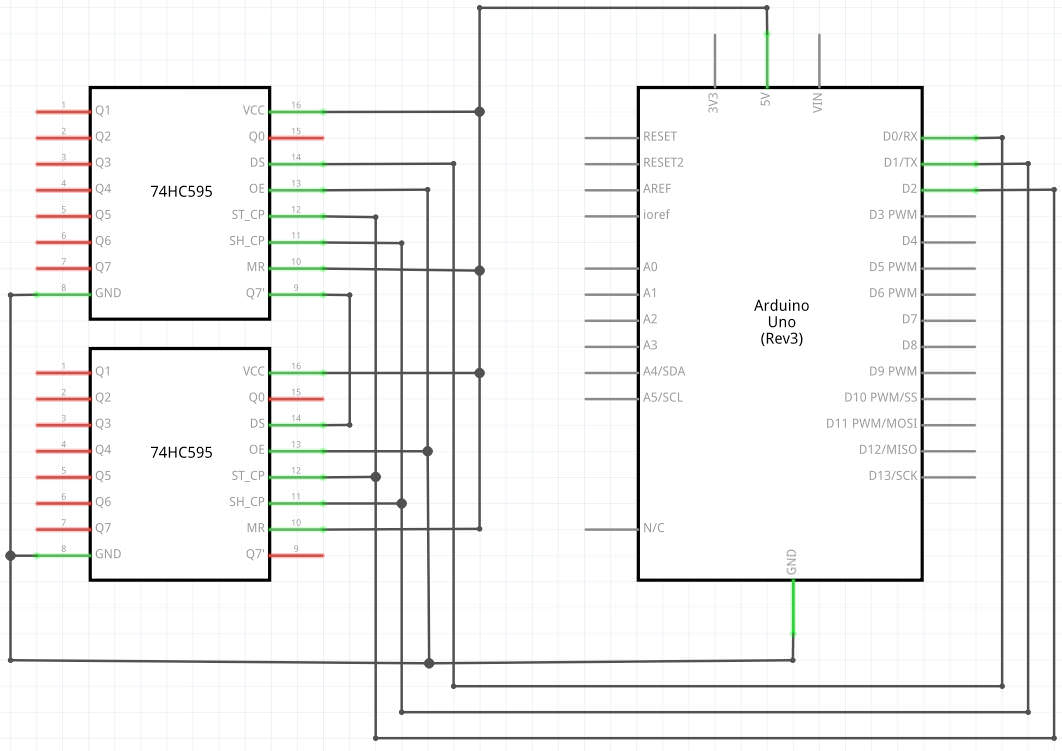Select the 3V3 power pin label
1062x751 pixels.
tap(713, 102)
